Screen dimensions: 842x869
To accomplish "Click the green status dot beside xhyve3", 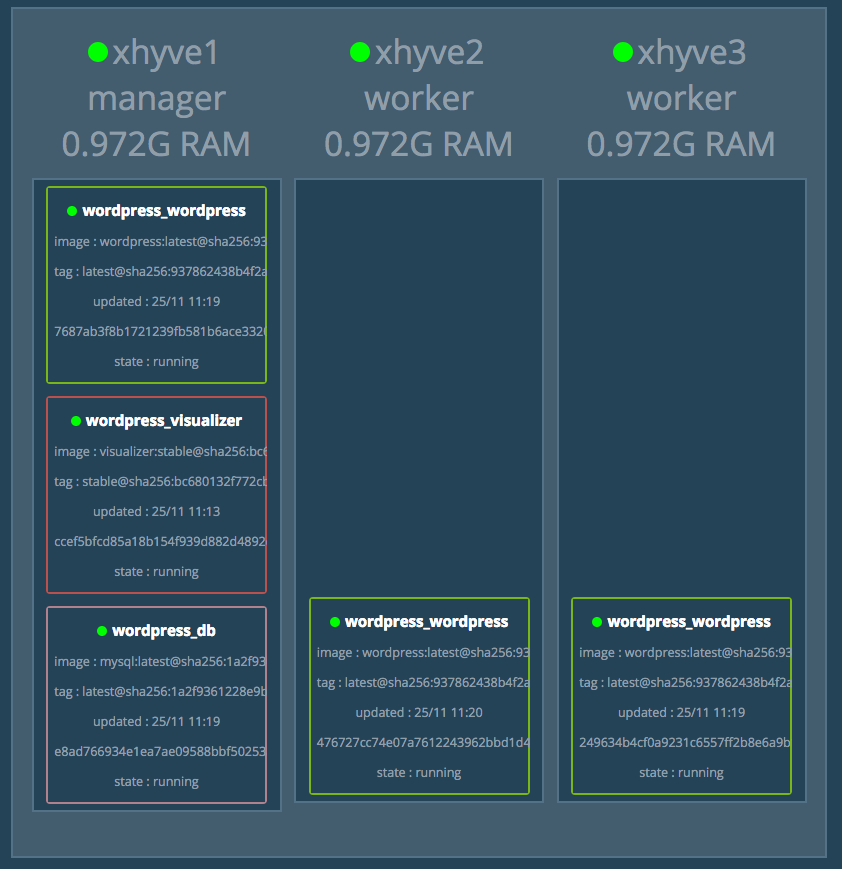I will (x=622, y=52).
